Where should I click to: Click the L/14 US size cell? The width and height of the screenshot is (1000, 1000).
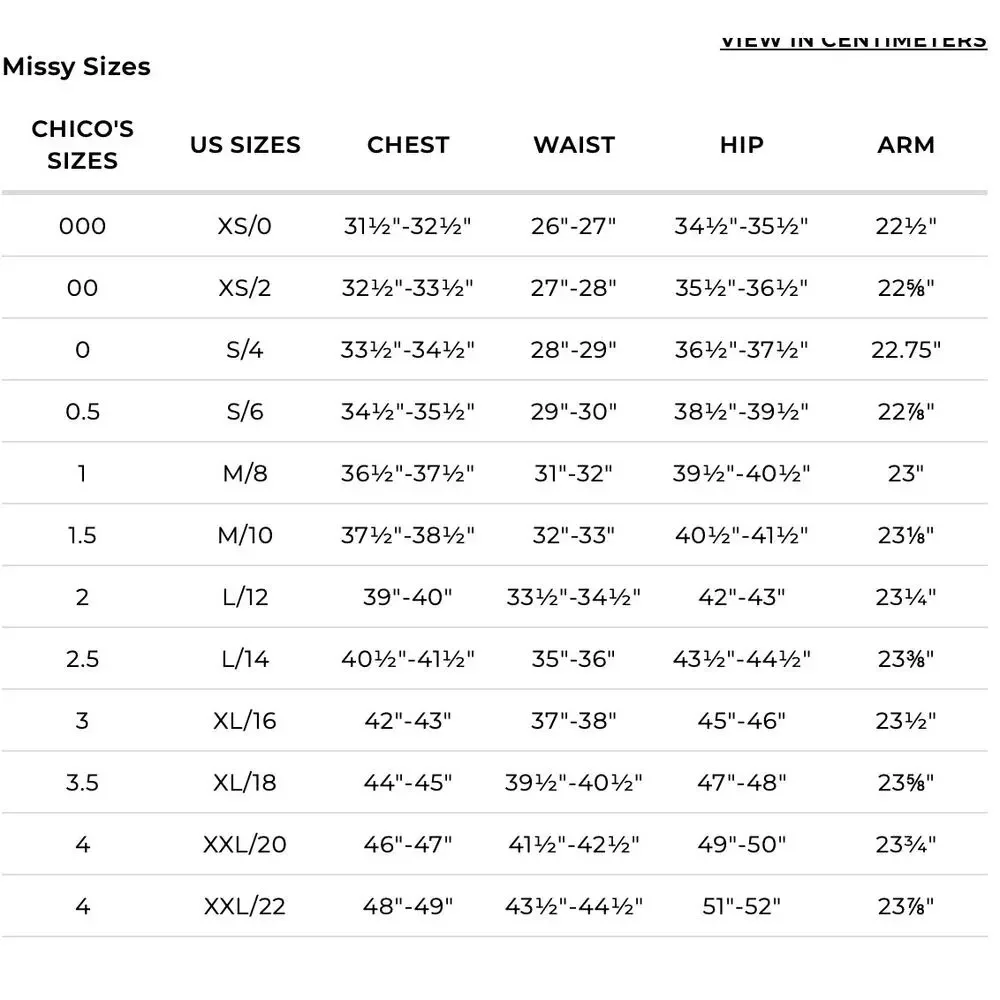245,659
